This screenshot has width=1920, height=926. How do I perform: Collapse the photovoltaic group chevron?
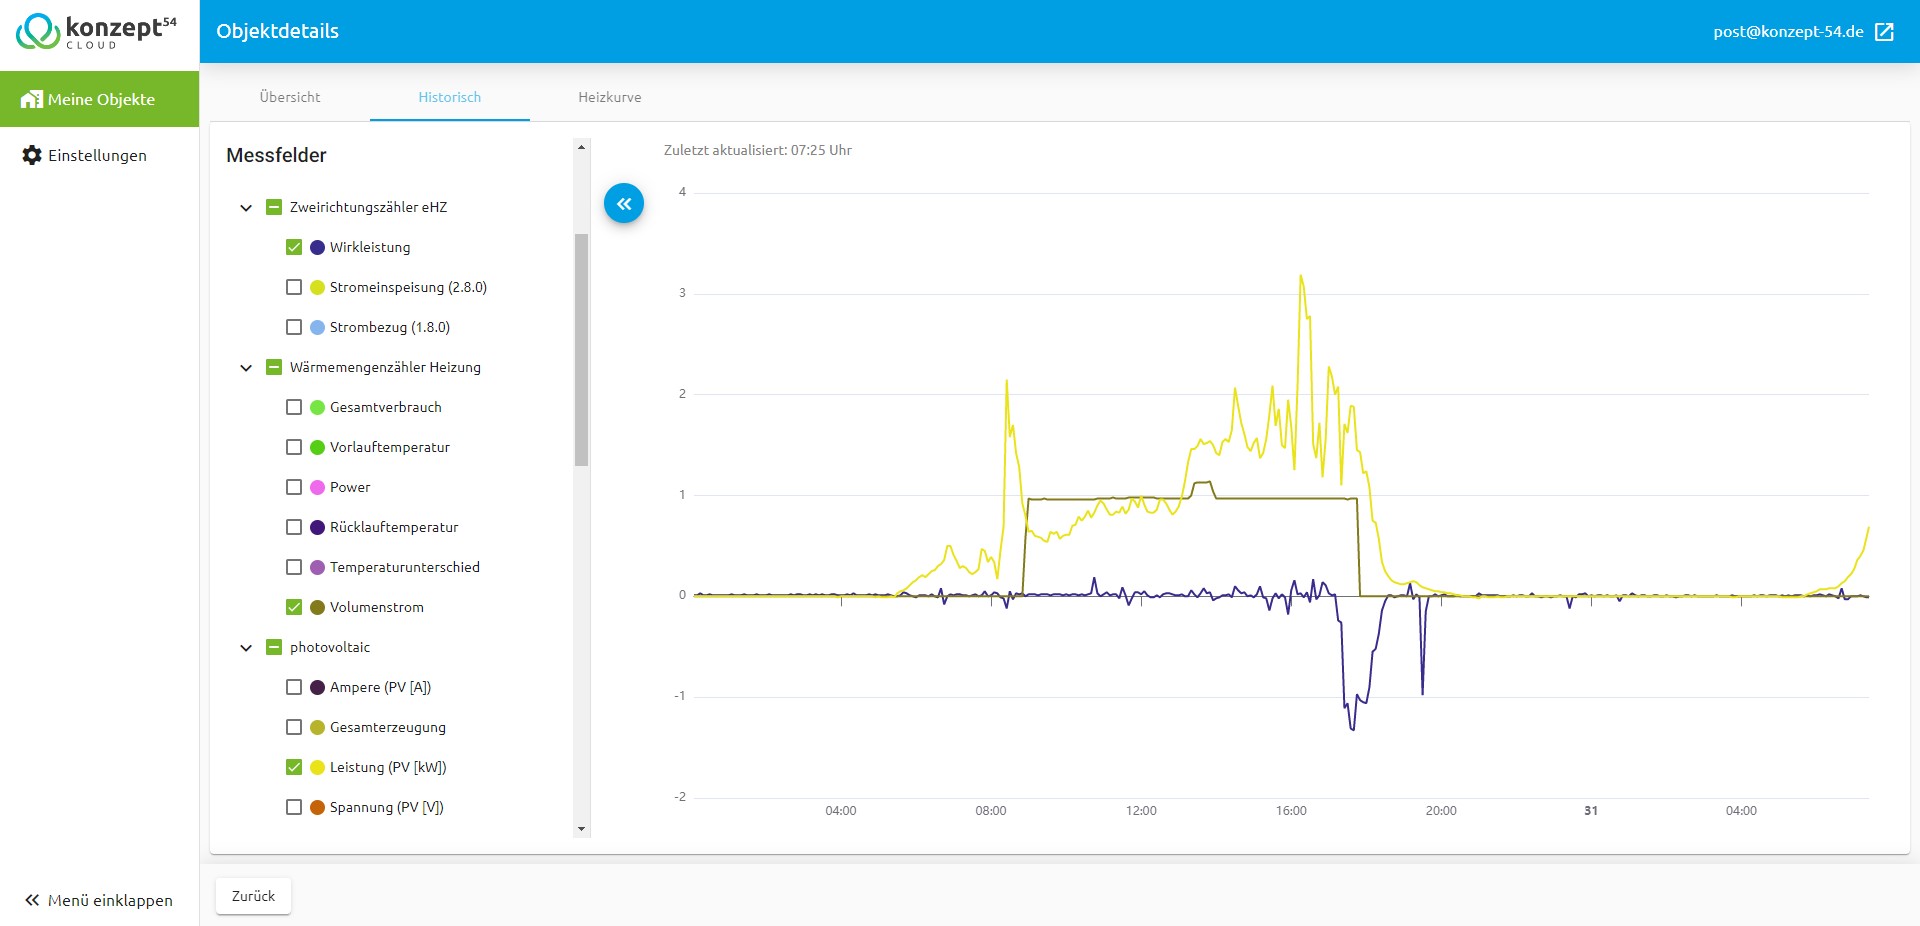(246, 647)
